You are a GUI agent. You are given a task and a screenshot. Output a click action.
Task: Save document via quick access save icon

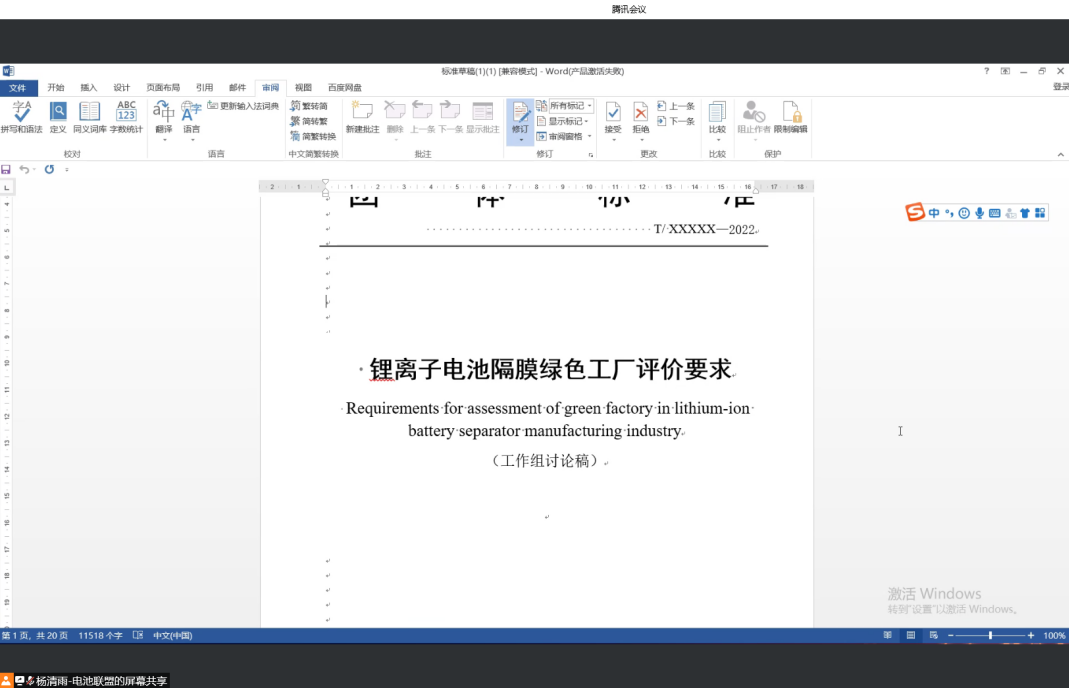point(6,169)
